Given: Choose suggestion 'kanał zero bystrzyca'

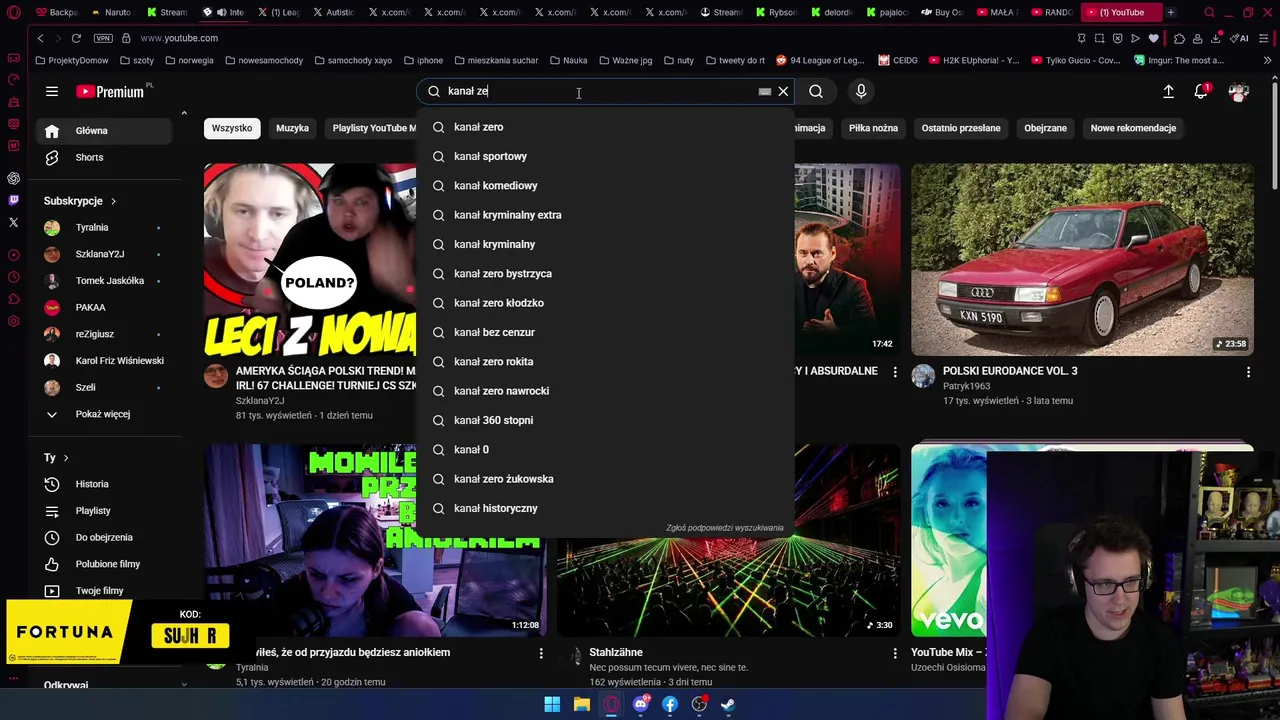Looking at the screenshot, I should coord(605,273).
